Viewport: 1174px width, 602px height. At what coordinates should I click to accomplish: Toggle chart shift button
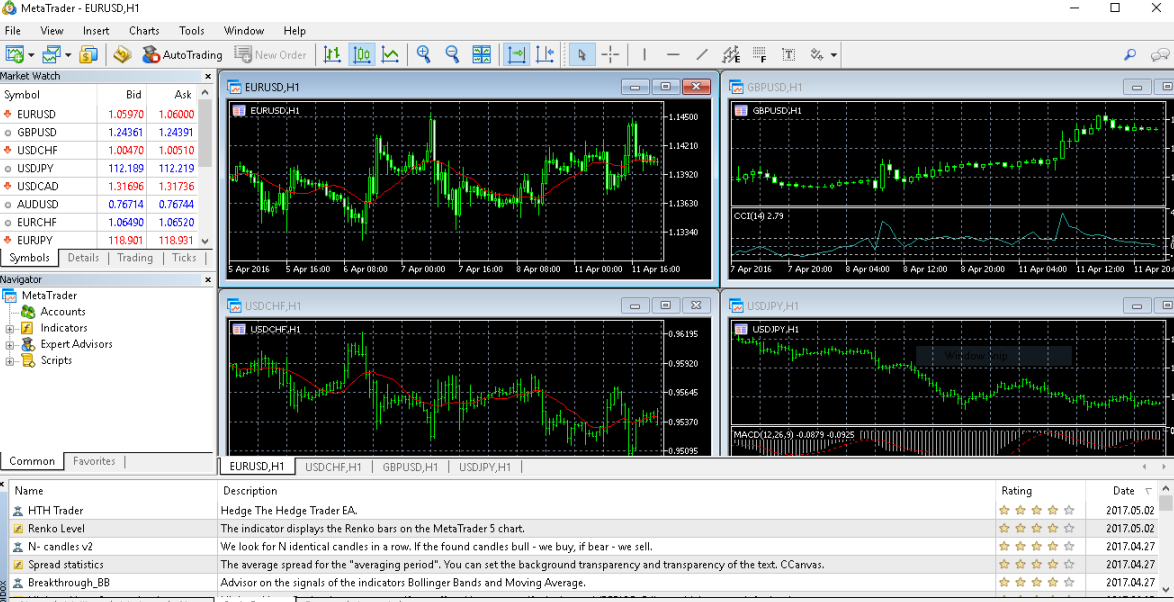point(545,55)
